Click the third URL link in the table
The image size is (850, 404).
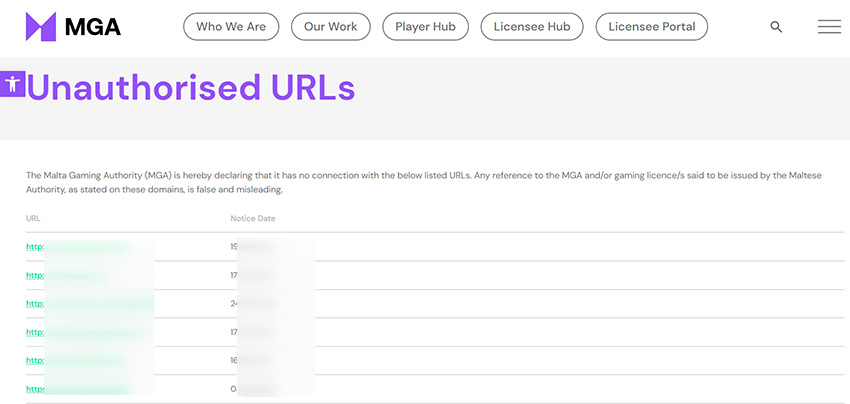(89, 303)
